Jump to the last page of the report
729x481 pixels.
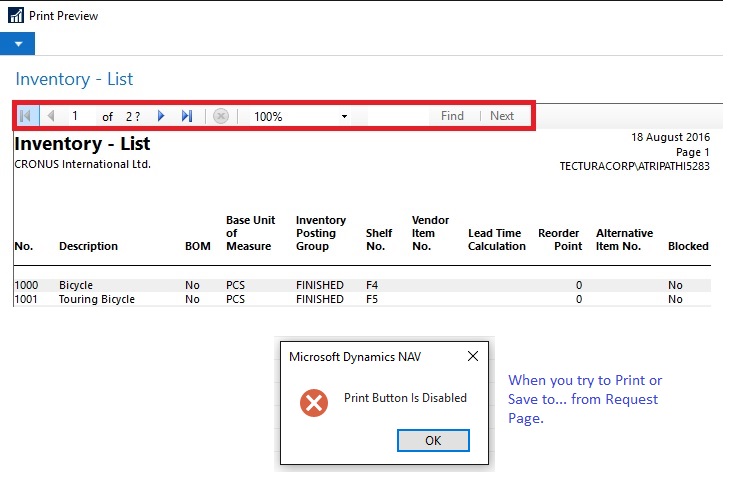pos(187,116)
